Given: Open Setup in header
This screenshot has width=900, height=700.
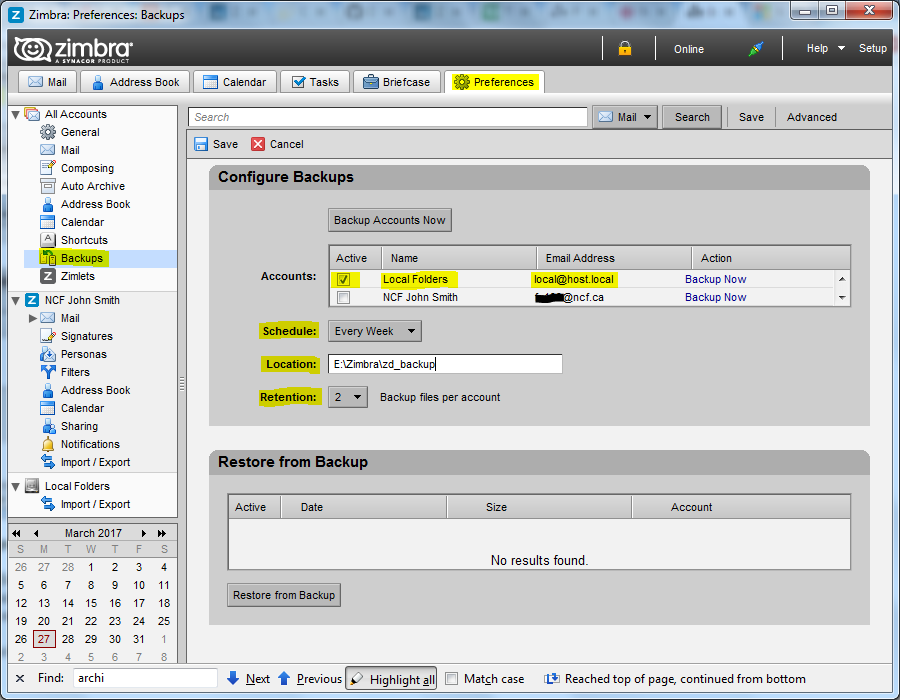Looking at the screenshot, I should point(872,48).
